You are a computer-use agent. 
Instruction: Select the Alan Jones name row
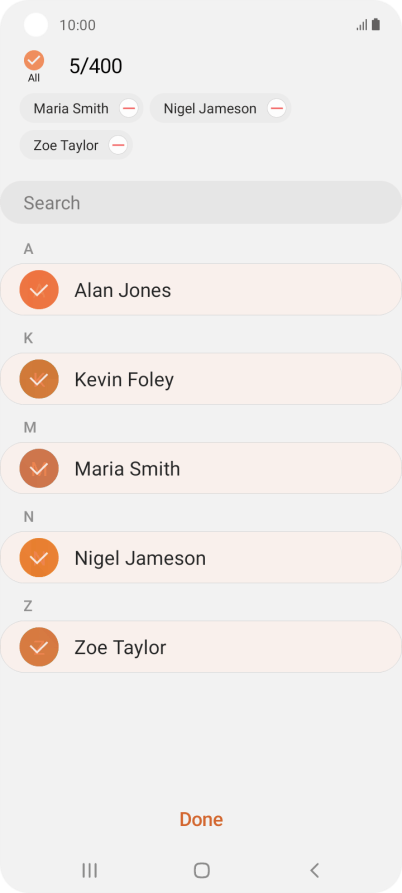[201, 290]
